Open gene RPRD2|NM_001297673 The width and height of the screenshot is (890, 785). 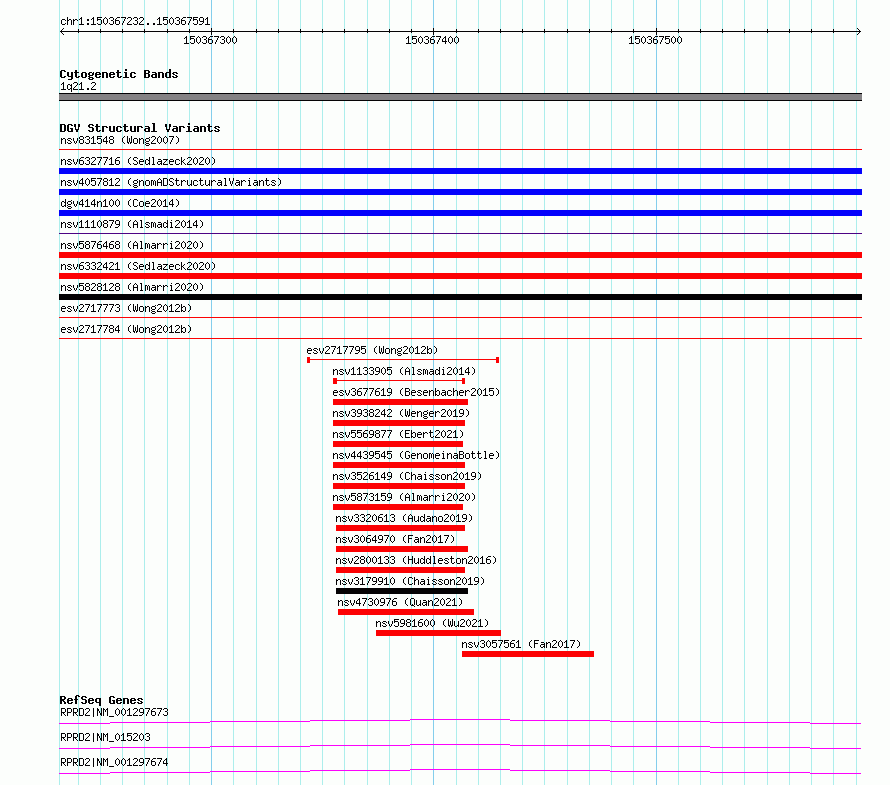pyautogui.click(x=114, y=712)
